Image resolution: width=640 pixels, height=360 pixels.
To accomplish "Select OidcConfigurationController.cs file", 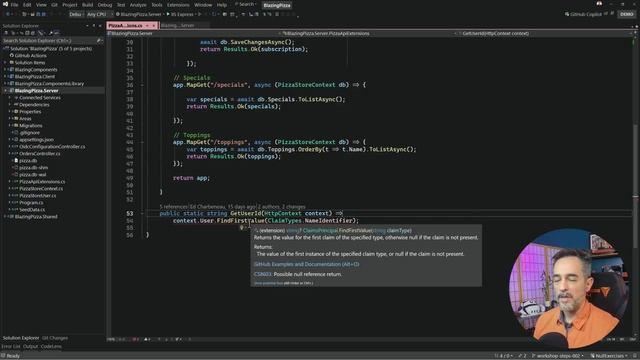I will click(52, 147).
